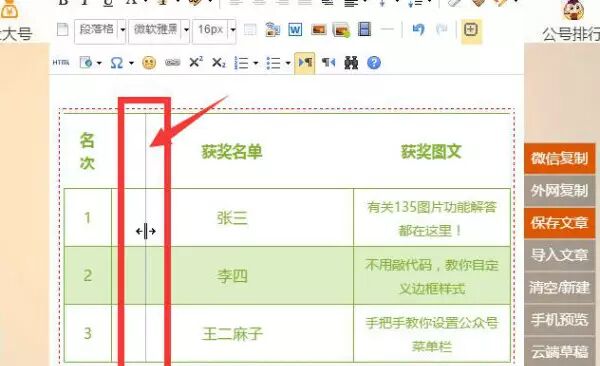Insert a special character with Omega icon
Image resolution: width=600 pixels, height=366 pixels.
[x=117, y=63]
